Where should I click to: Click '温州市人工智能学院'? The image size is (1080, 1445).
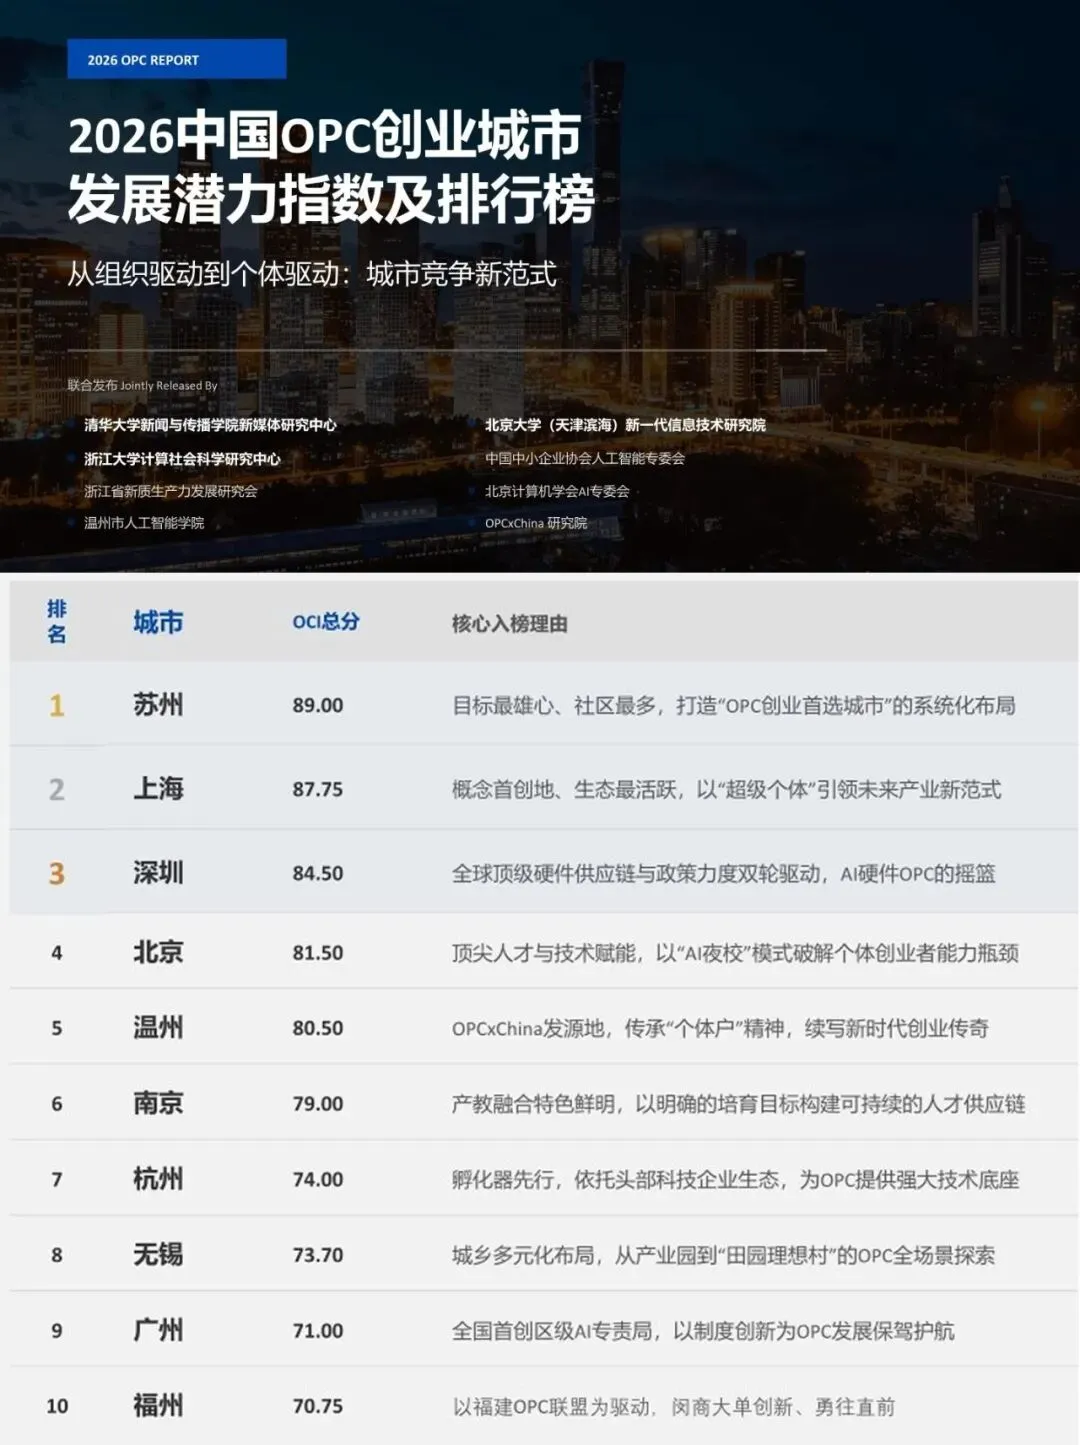point(144,523)
